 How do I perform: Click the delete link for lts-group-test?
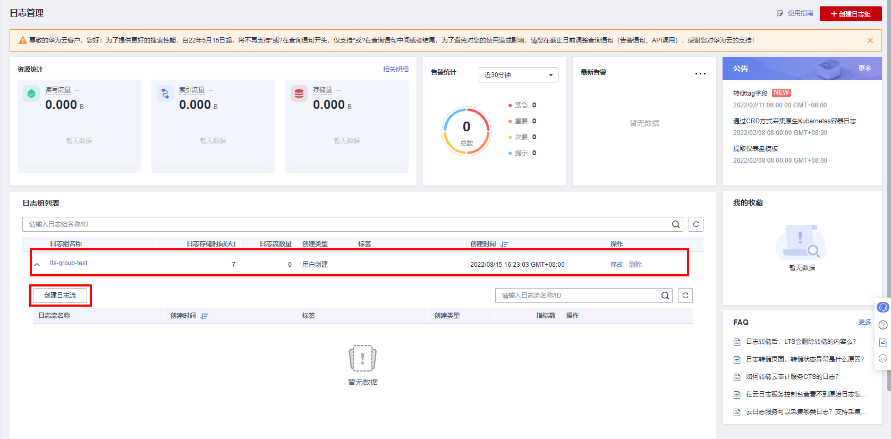coord(636,264)
